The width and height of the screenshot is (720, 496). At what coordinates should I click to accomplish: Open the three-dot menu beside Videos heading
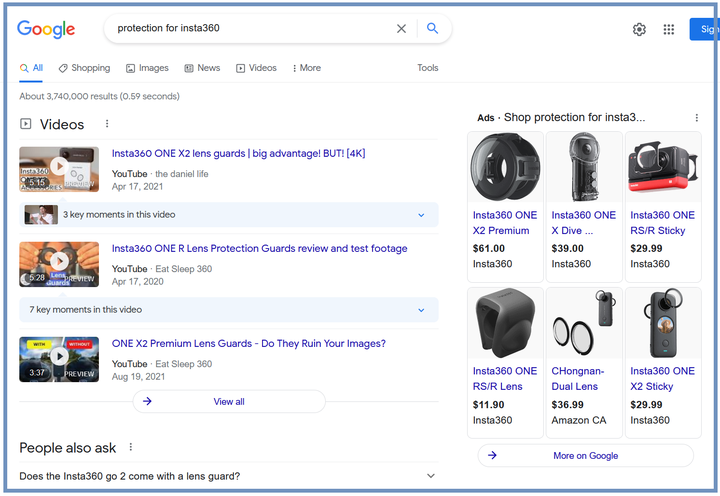point(107,124)
